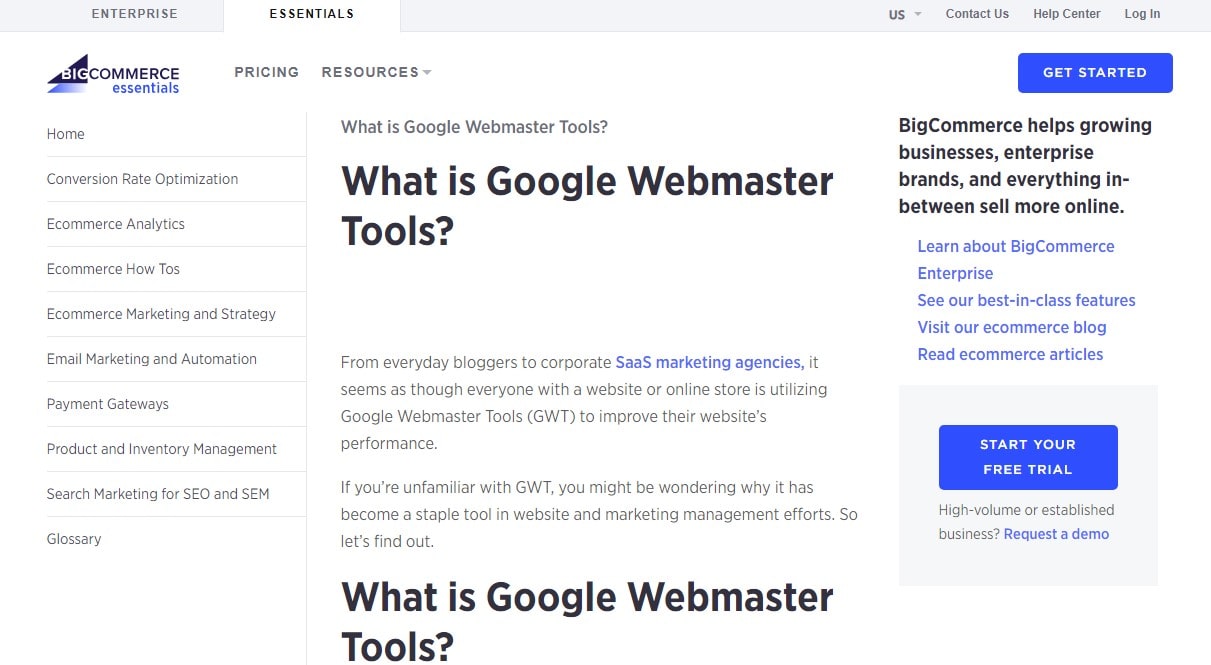Click the Start Your Free Trial button
This screenshot has height=665, width=1211.
click(x=1028, y=457)
